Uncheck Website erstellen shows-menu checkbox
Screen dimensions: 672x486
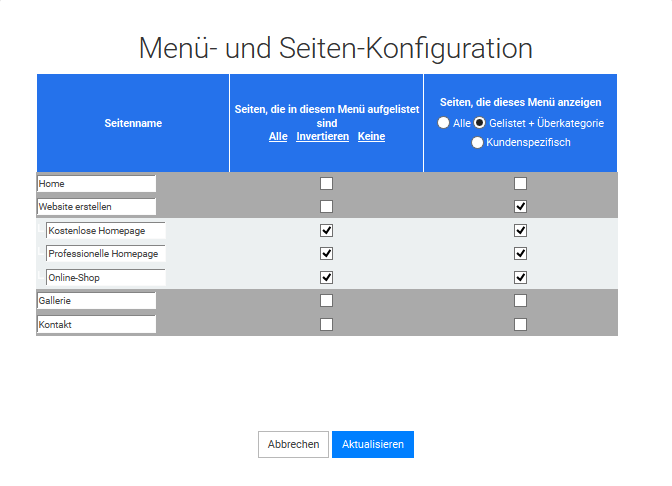coord(520,207)
